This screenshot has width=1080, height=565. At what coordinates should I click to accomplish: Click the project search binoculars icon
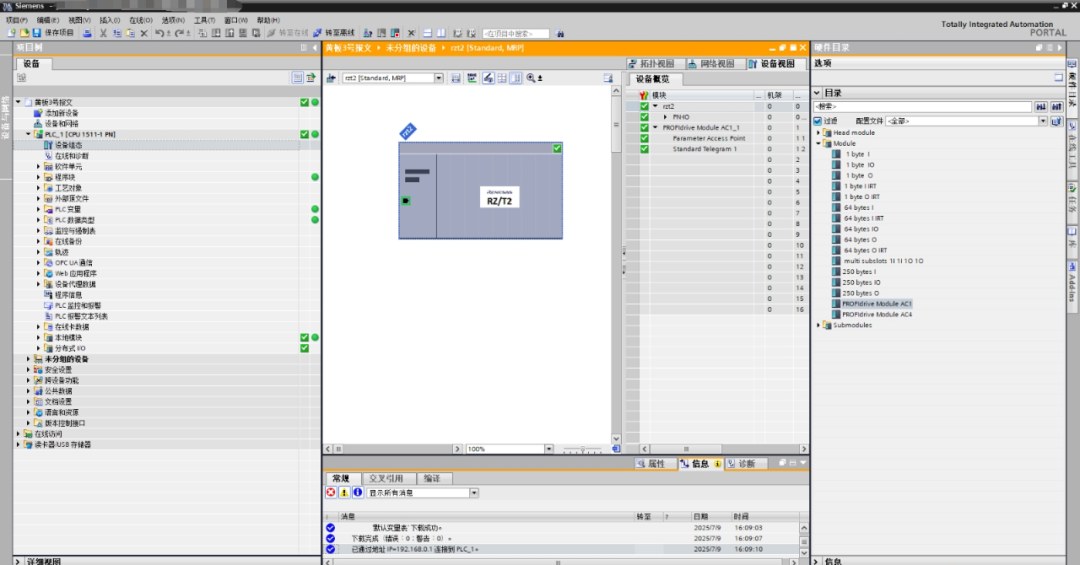560,33
